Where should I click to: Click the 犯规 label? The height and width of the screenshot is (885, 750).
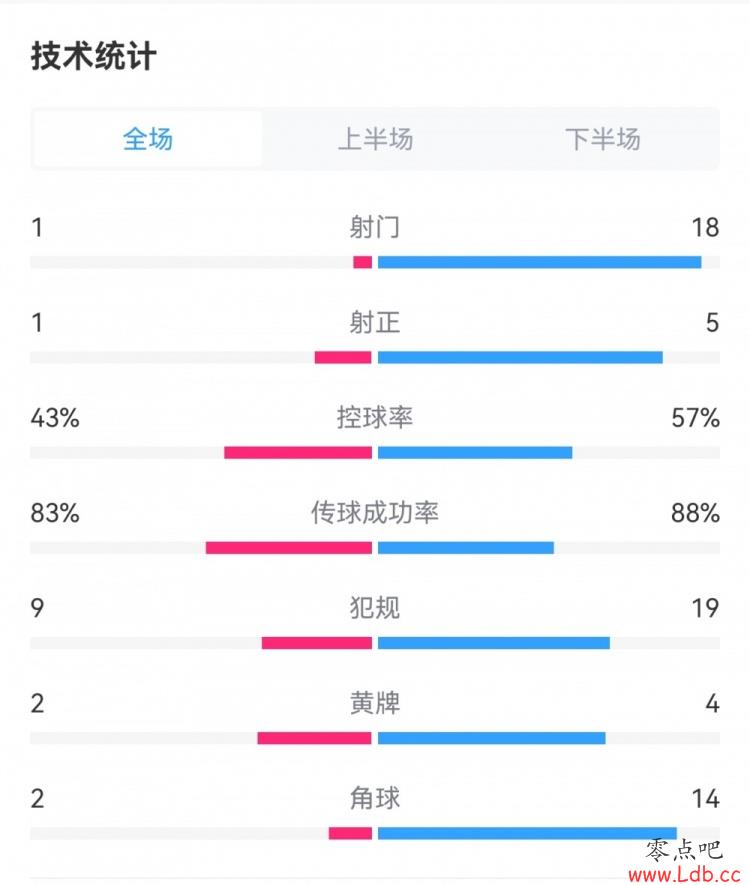375,608
